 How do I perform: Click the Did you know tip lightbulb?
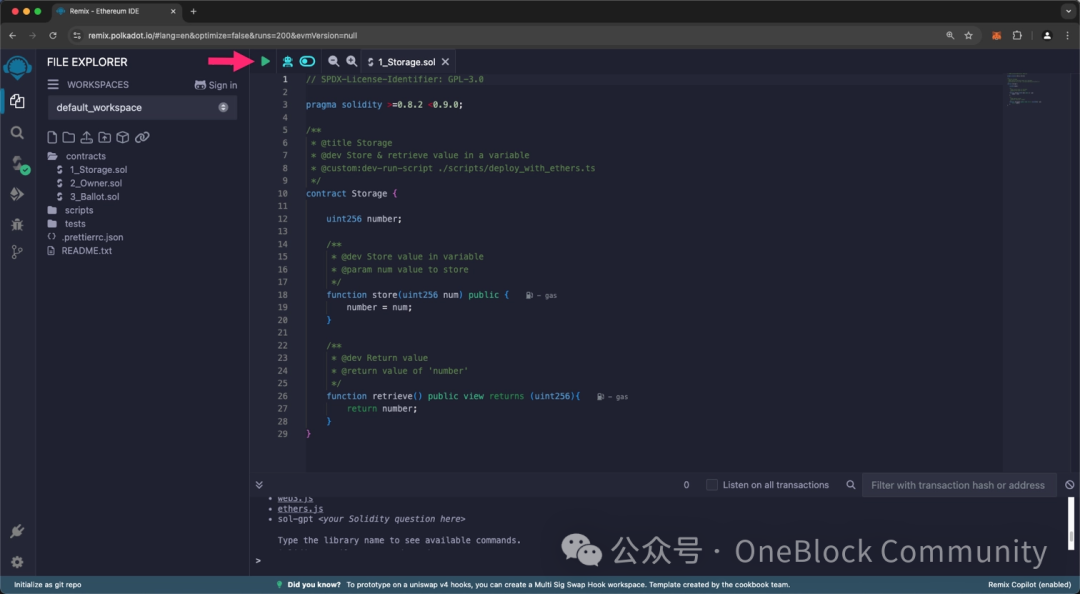pos(279,584)
